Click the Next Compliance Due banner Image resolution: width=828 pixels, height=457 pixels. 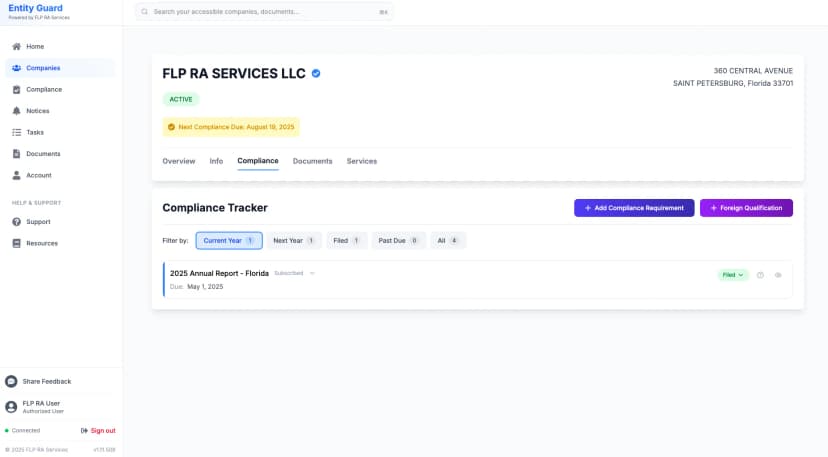(x=231, y=127)
